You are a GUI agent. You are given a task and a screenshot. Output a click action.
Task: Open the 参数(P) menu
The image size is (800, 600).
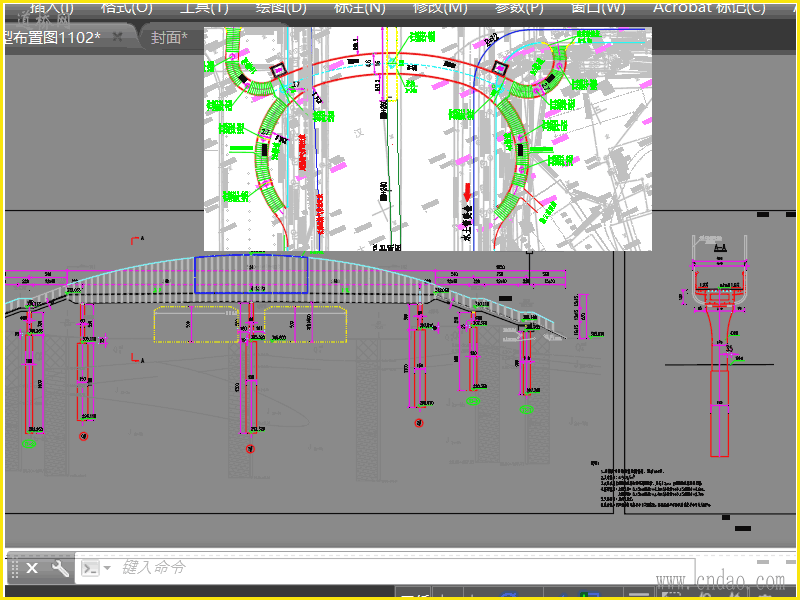click(519, 7)
